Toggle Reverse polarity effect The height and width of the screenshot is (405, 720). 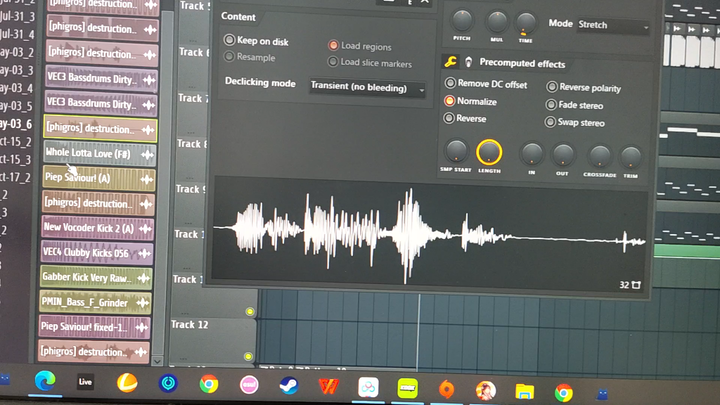pos(552,86)
